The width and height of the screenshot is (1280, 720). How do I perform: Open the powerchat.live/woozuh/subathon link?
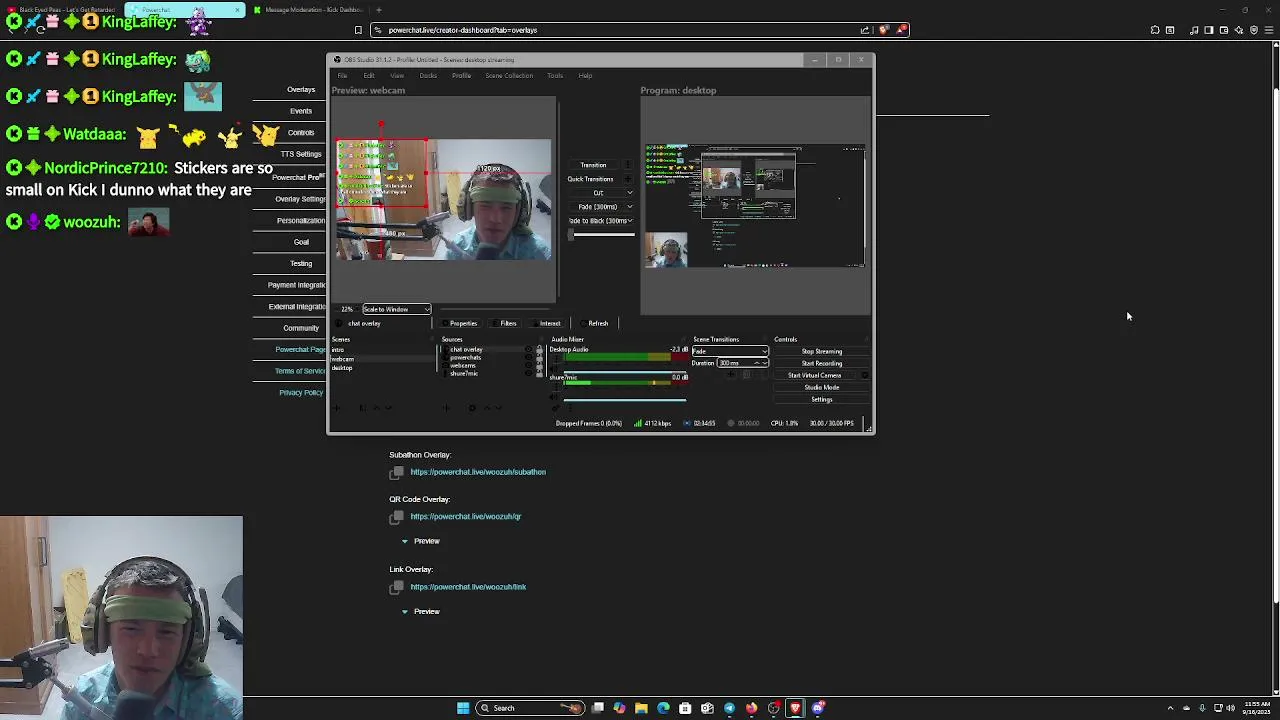pos(478,472)
